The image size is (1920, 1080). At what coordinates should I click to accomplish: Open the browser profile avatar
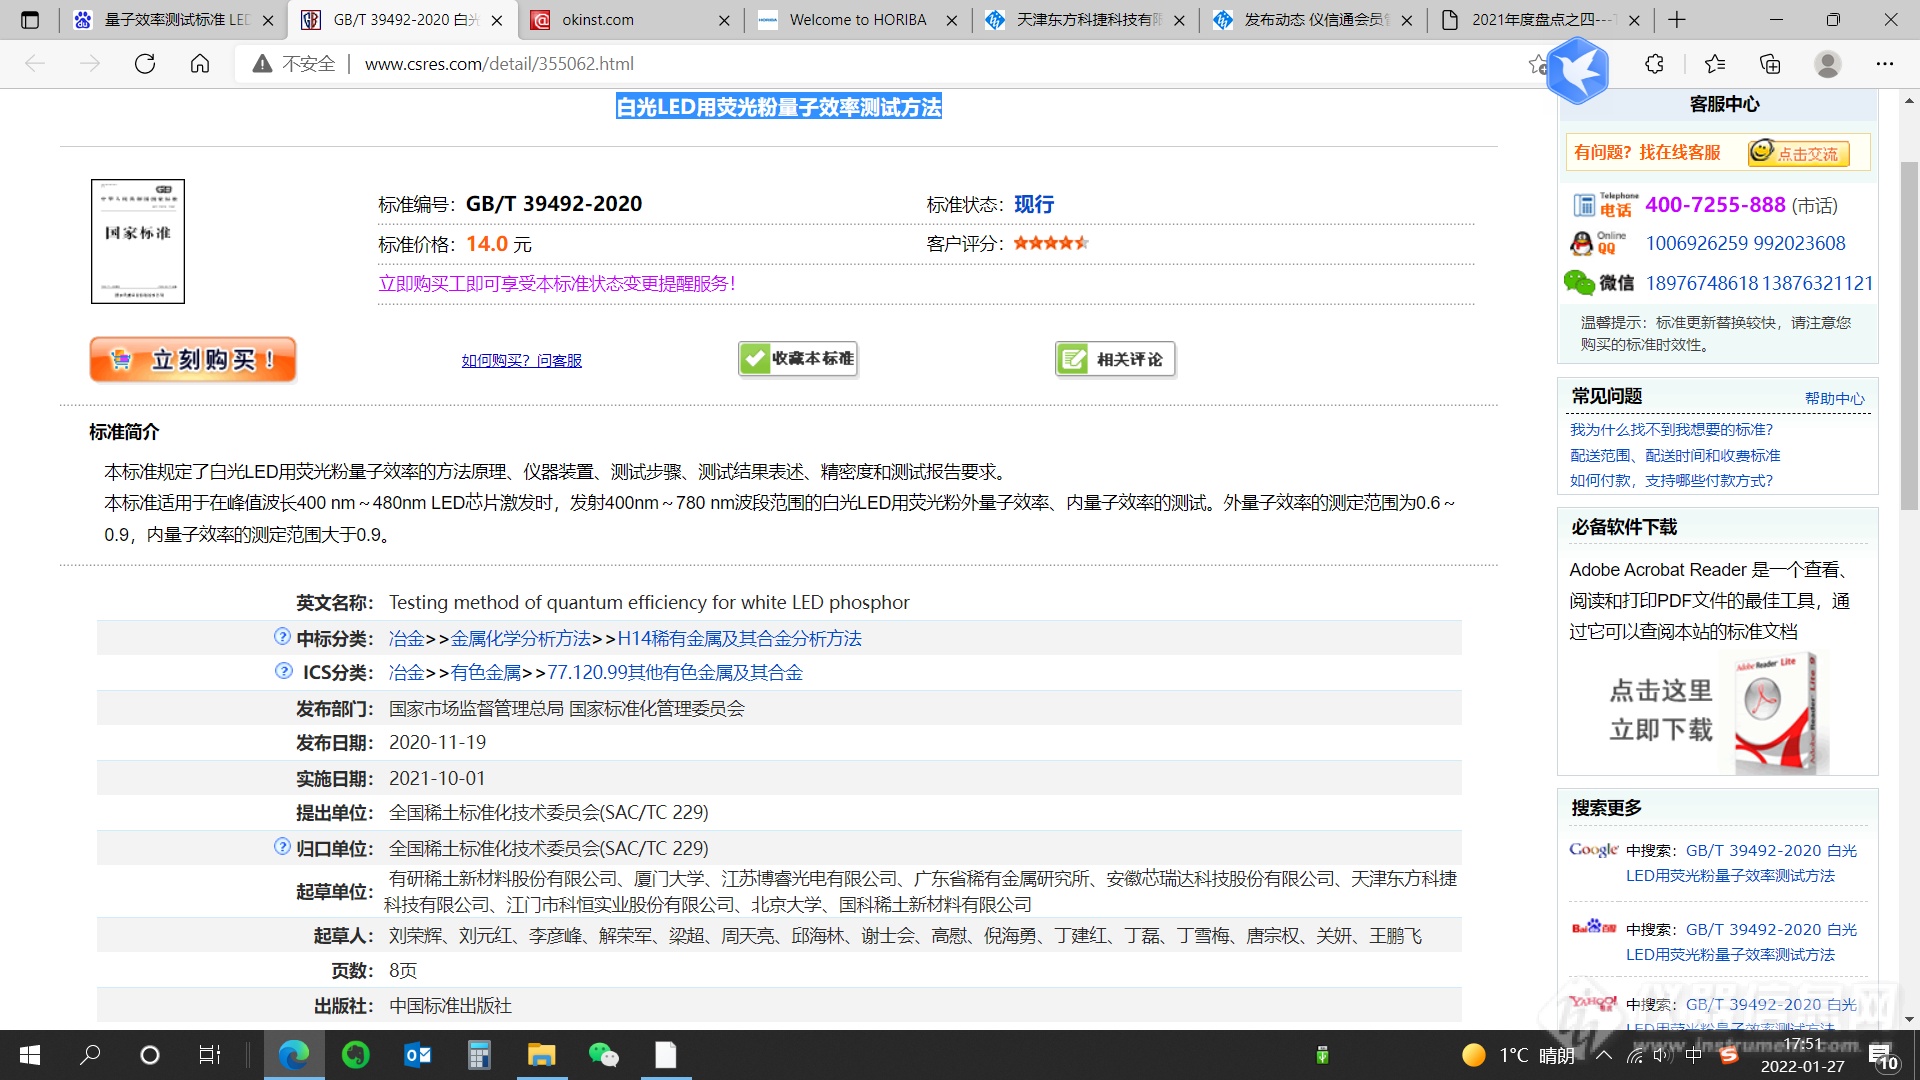click(x=1828, y=64)
